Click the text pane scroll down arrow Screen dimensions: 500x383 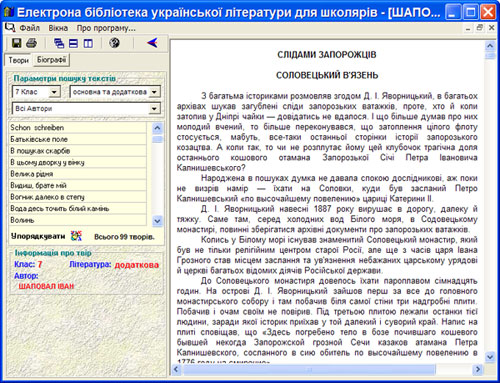(x=490, y=357)
